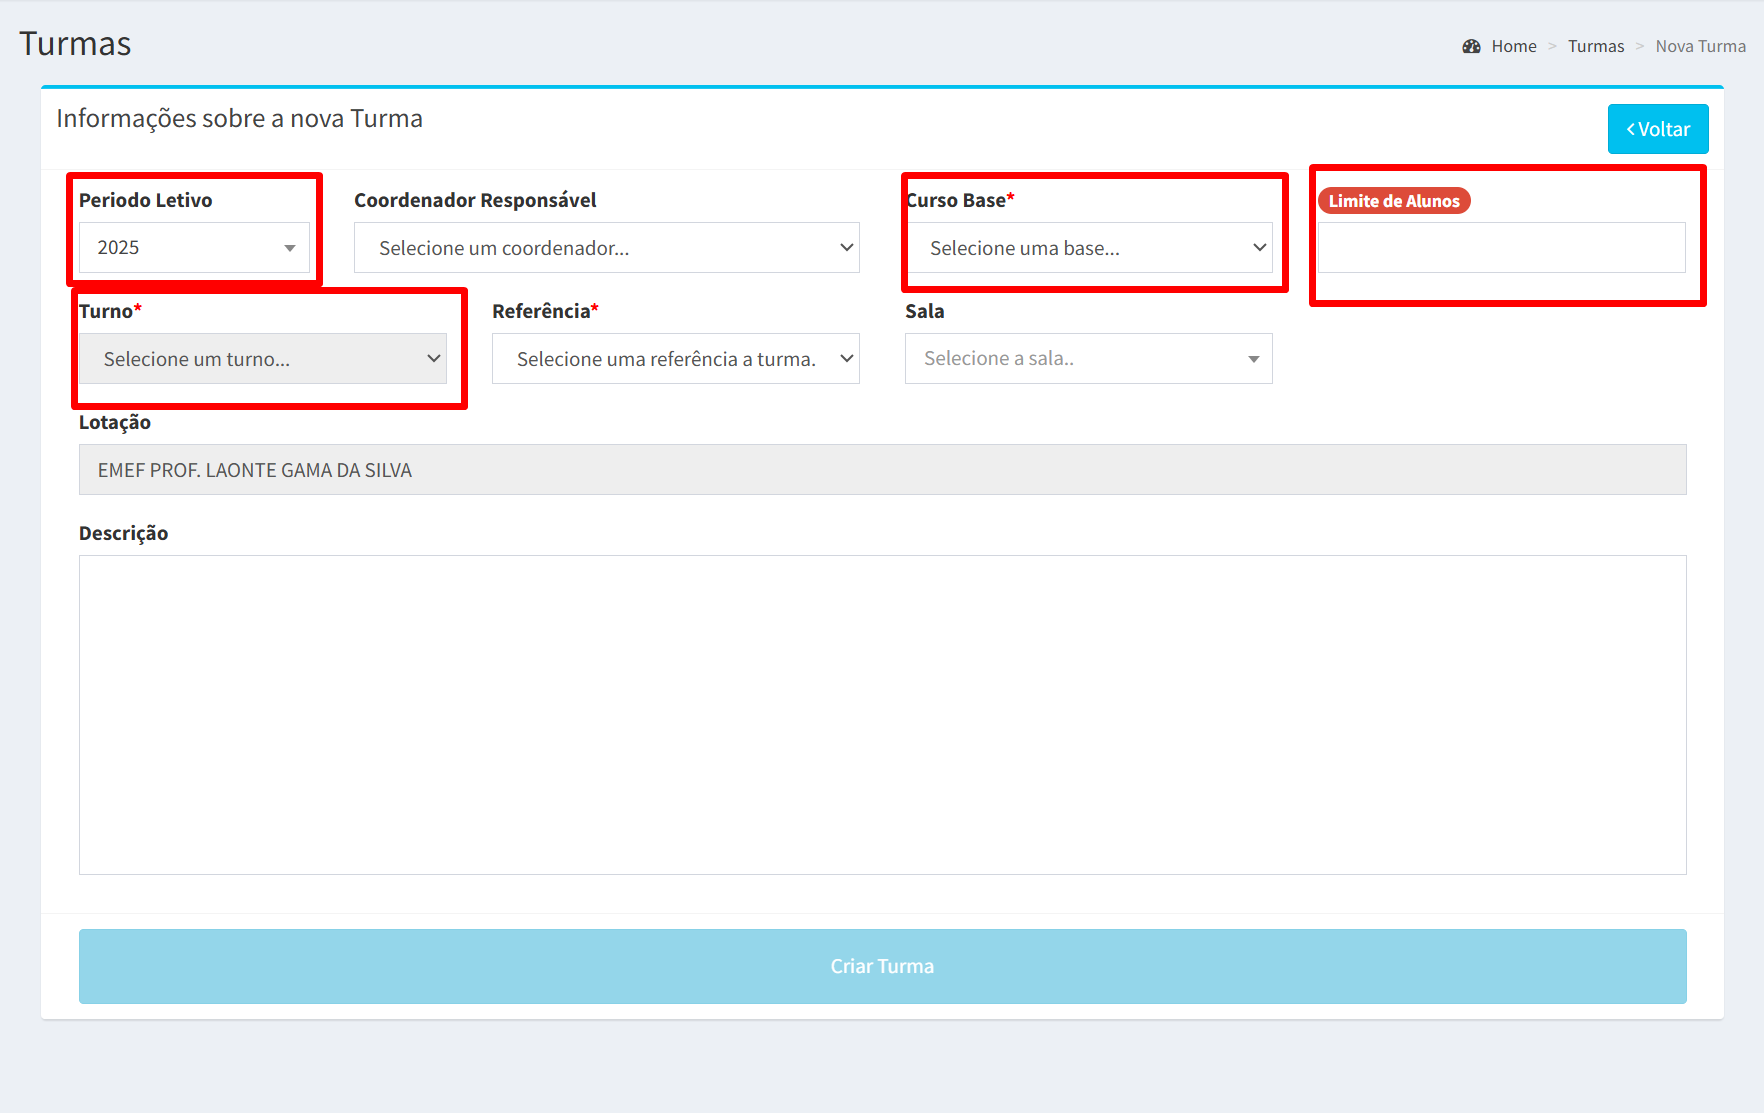Go to Home breadcrumb link
Viewport: 1764px width, 1113px height.
(1514, 46)
